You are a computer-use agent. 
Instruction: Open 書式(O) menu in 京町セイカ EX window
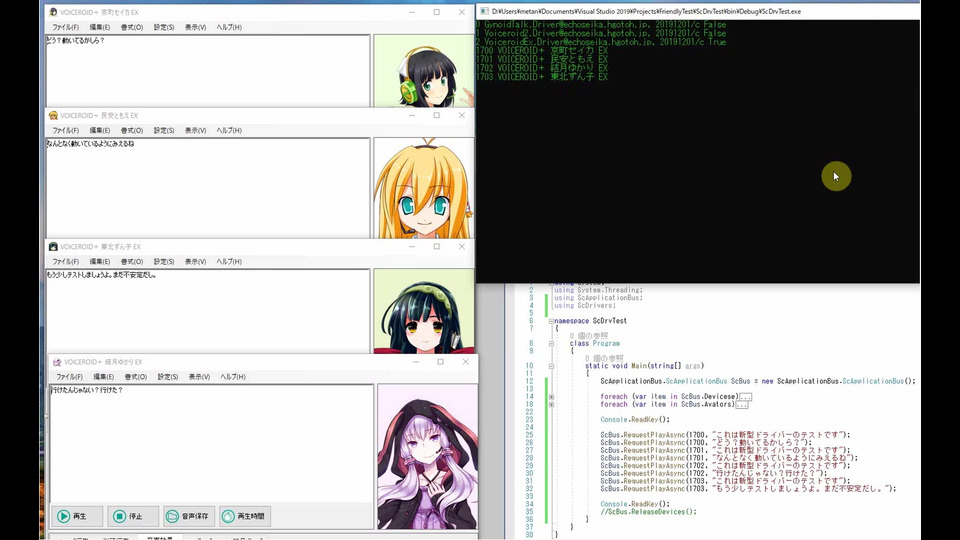(x=132, y=27)
